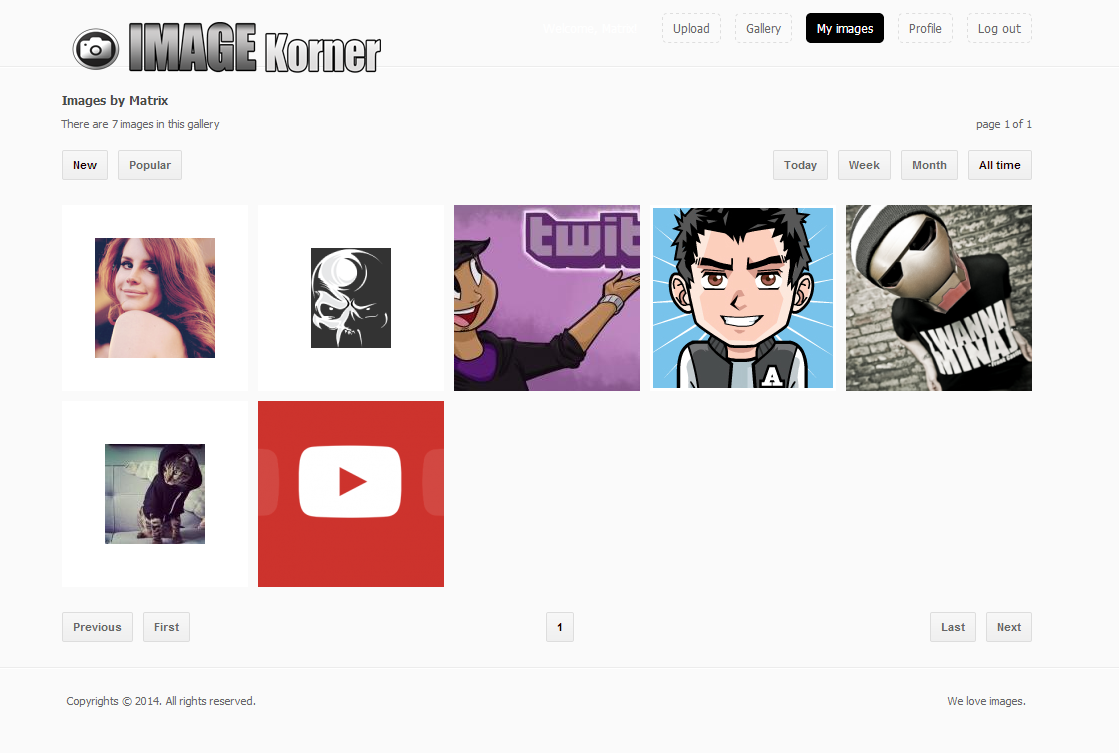Open the red-haired woman portrait thumbnail
Viewport: 1119px width, 753px height.
(x=155, y=298)
